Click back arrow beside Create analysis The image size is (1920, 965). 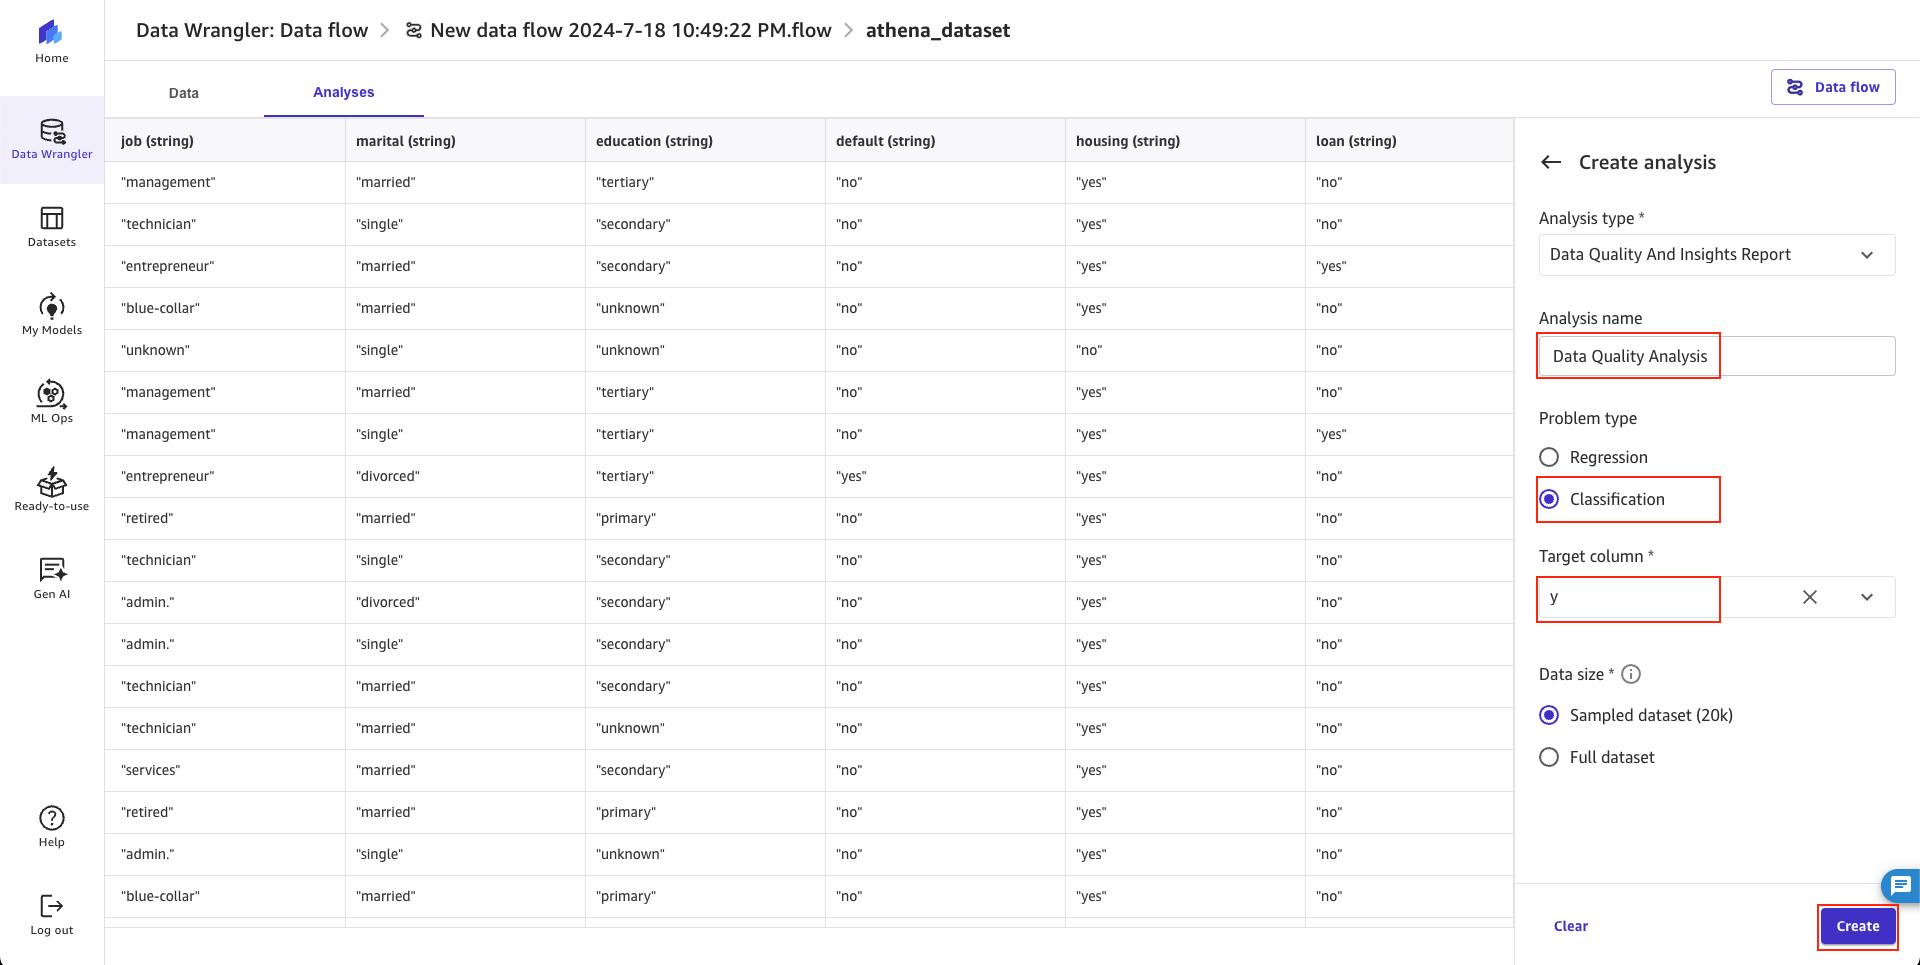tap(1551, 162)
